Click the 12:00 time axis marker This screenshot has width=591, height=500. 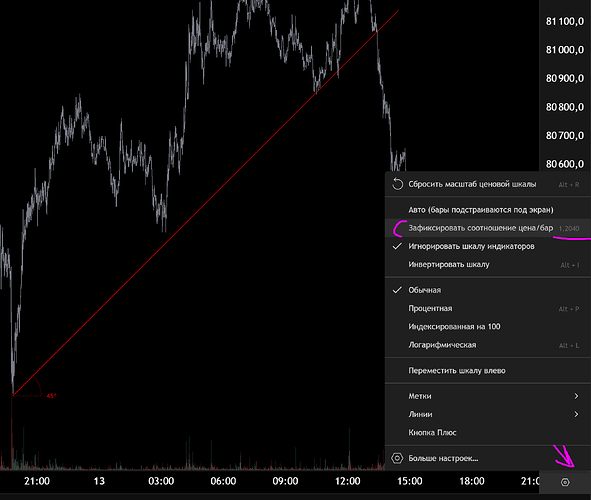click(x=348, y=481)
